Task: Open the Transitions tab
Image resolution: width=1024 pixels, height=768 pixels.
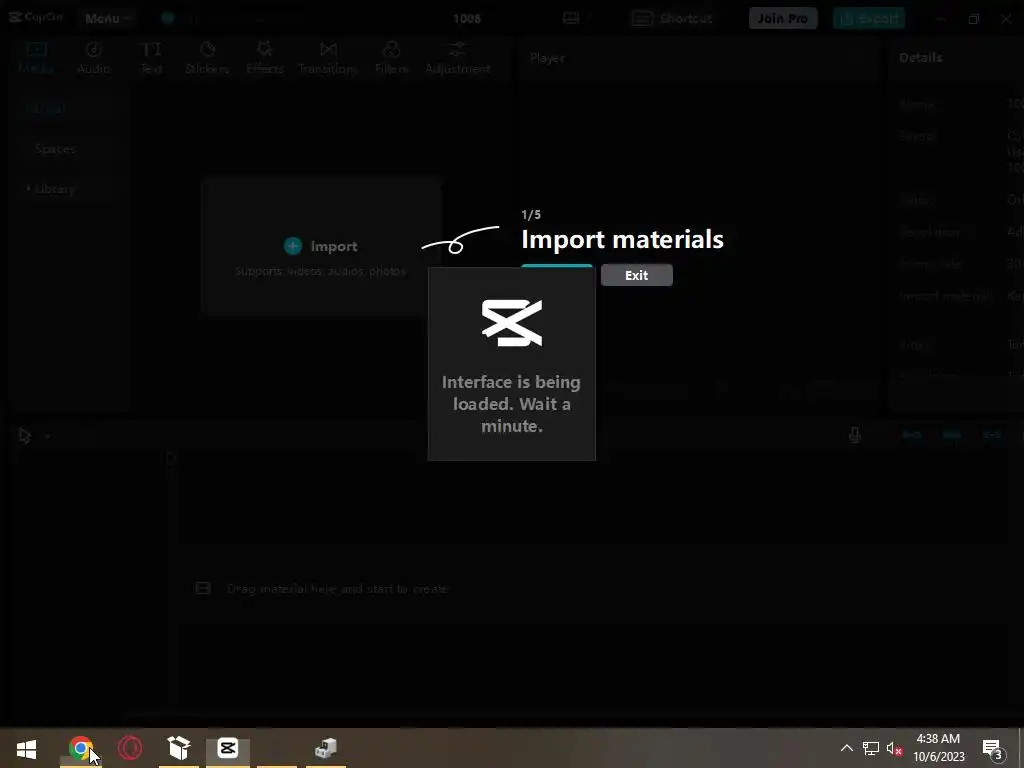Action: [328, 58]
